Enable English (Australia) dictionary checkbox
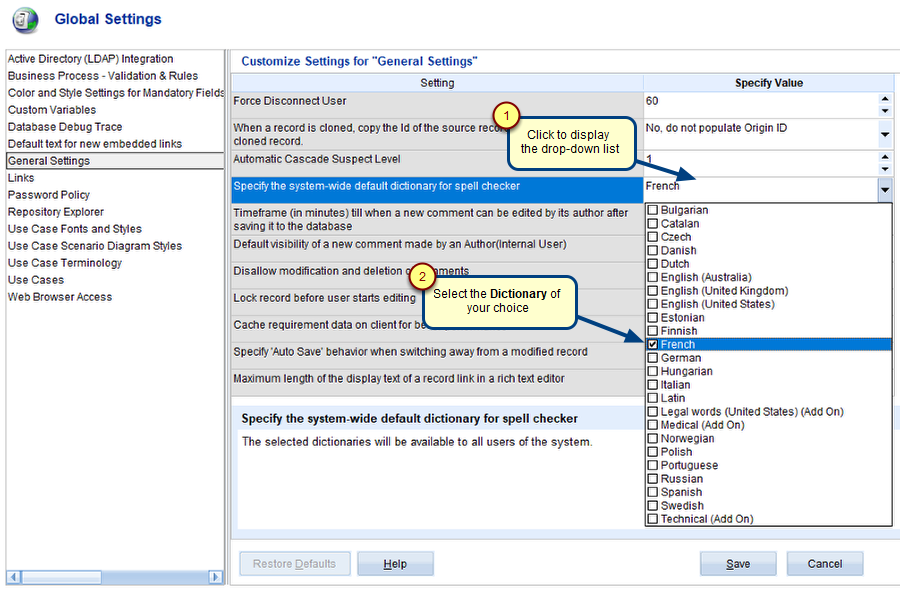Image resolution: width=900 pixels, height=591 pixels. click(x=653, y=277)
